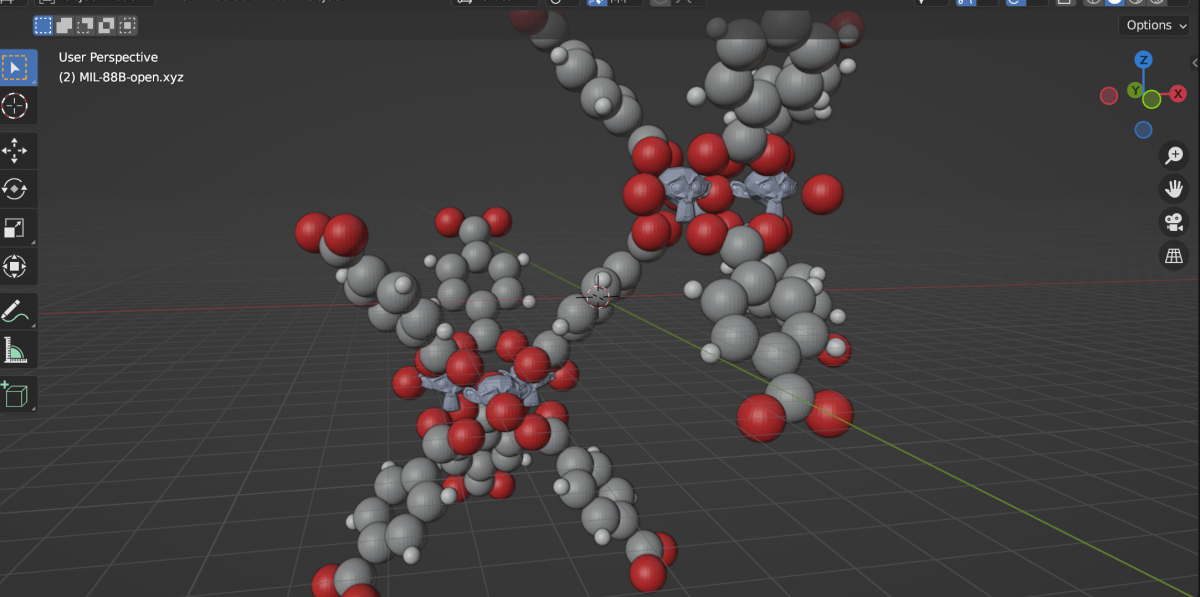The height and width of the screenshot is (597, 1200).
Task: Switch perspective/orthographic with the grid icon
Action: point(1174,255)
